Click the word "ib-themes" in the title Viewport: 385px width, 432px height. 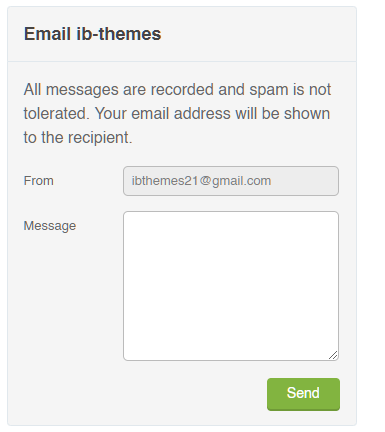pyautogui.click(x=119, y=34)
